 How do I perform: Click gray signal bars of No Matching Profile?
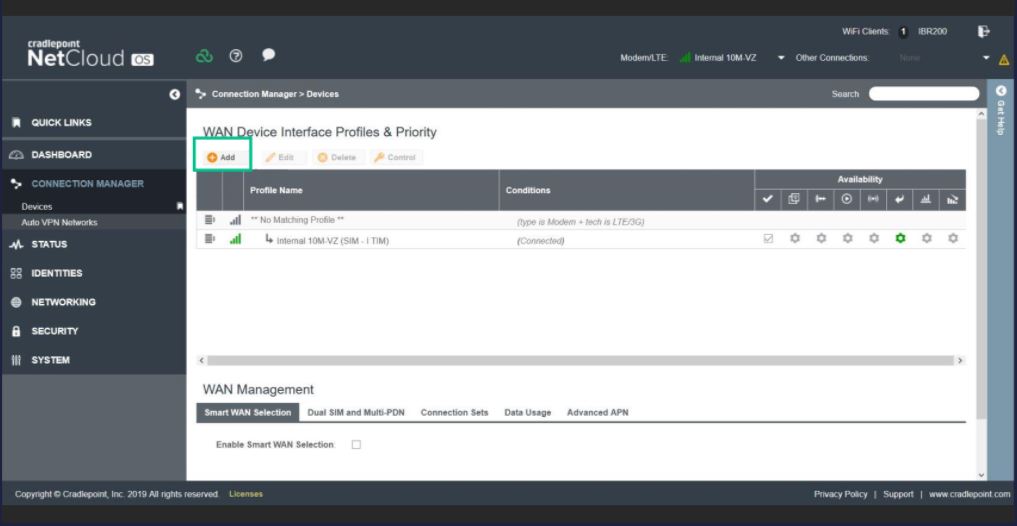click(235, 220)
